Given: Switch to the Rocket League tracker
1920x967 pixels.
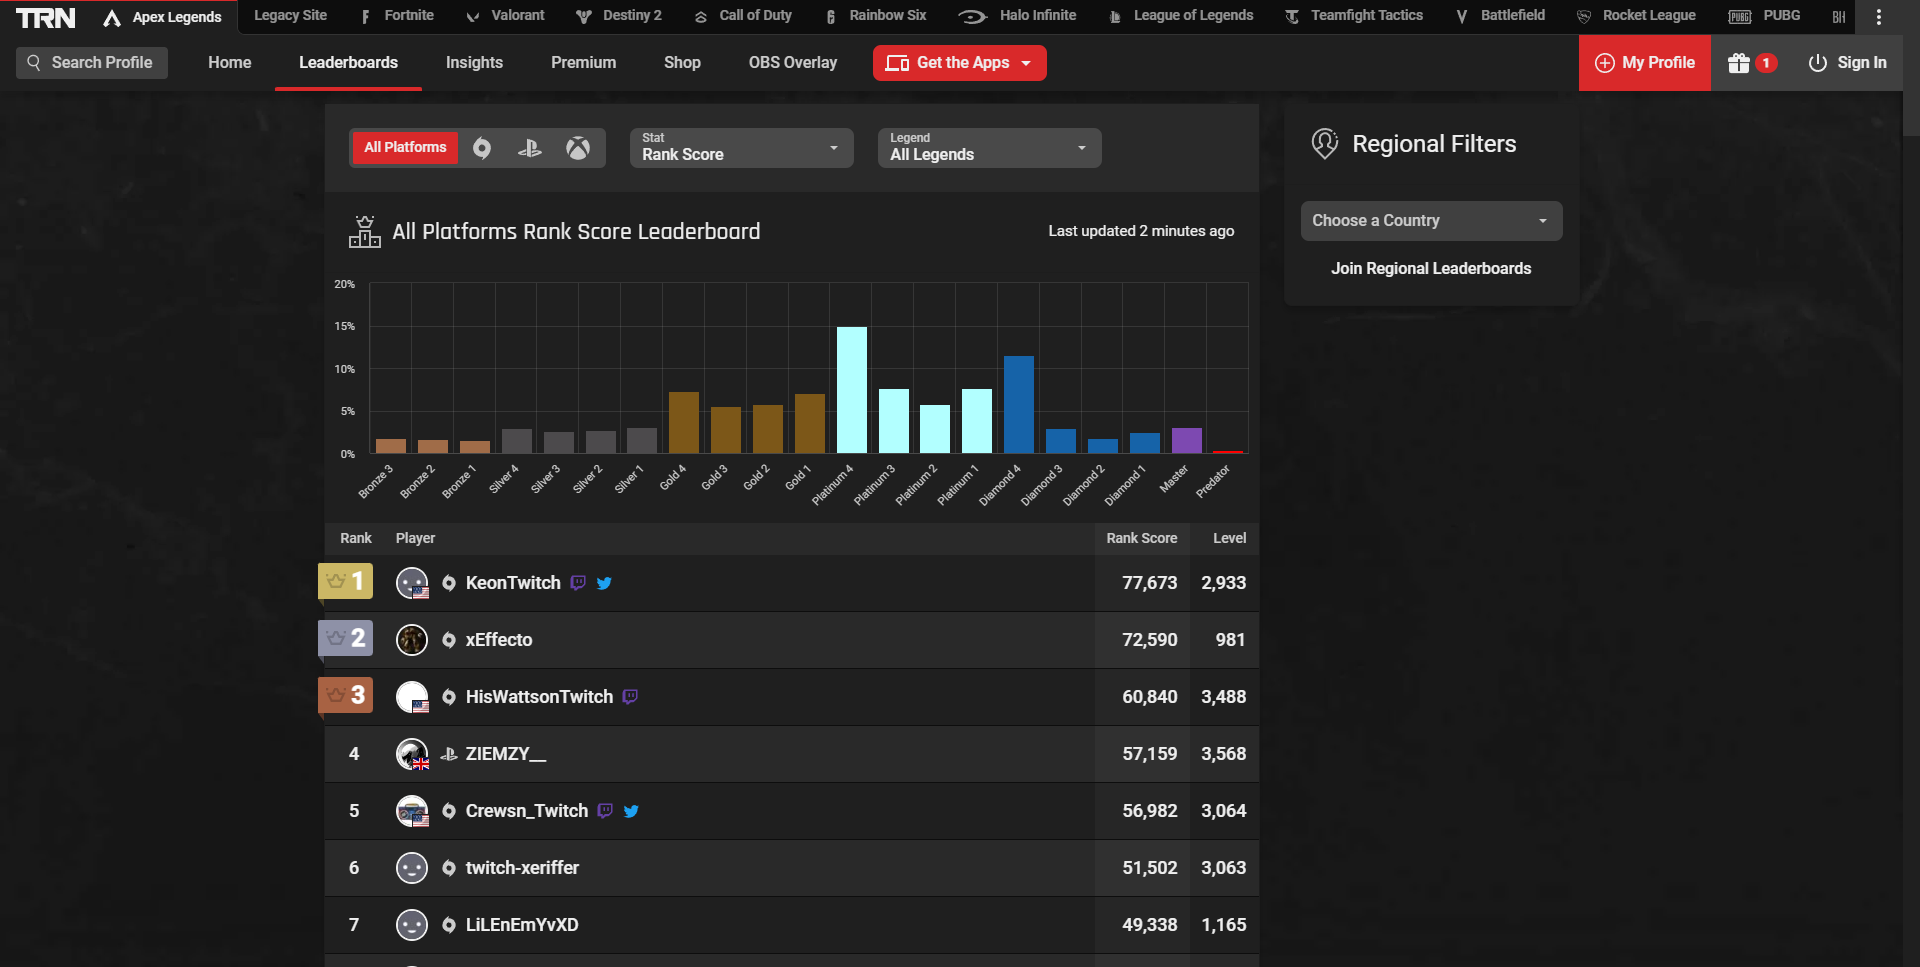Looking at the screenshot, I should coord(1636,16).
